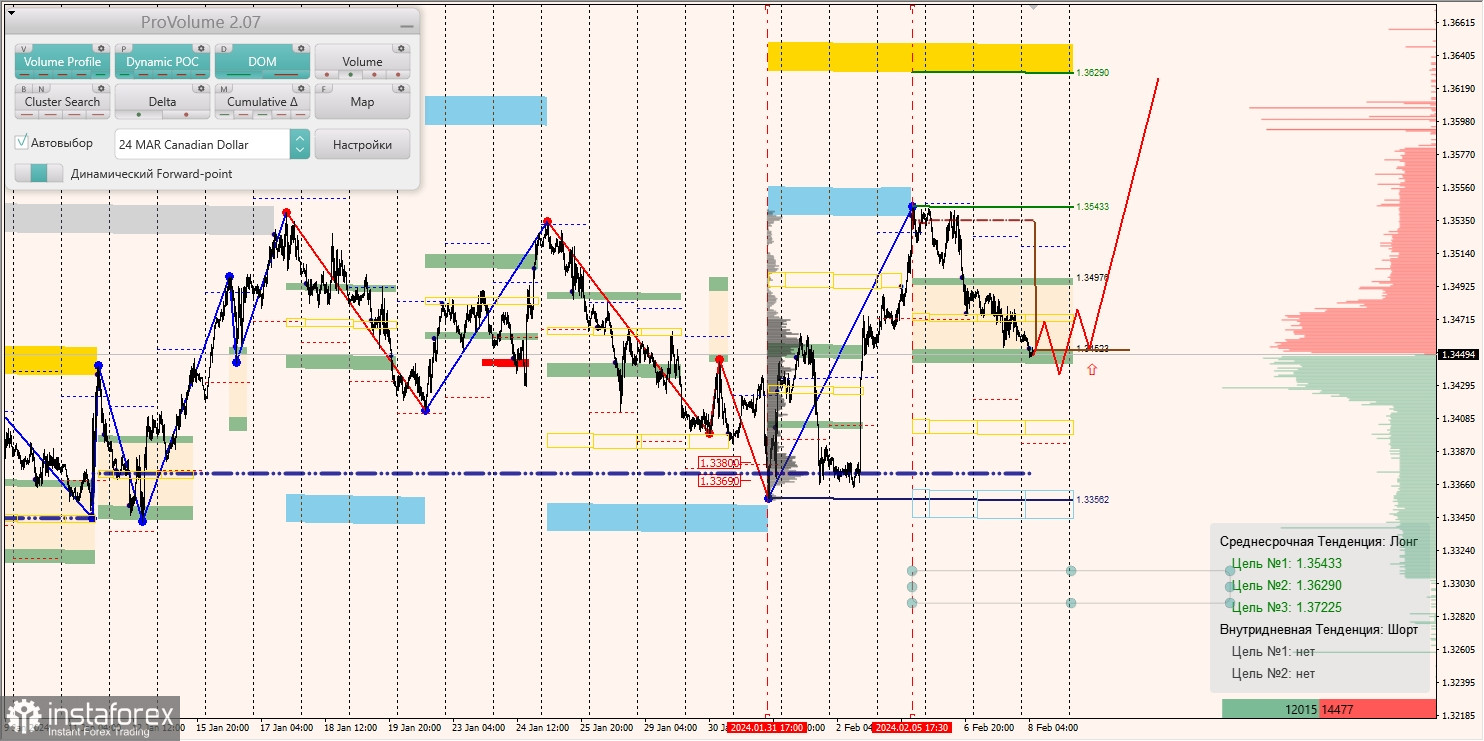Viewport: 1484px width, 741px height.
Task: Click the Внутридневная Тенденция: Шорт label
Action: coord(1319,629)
